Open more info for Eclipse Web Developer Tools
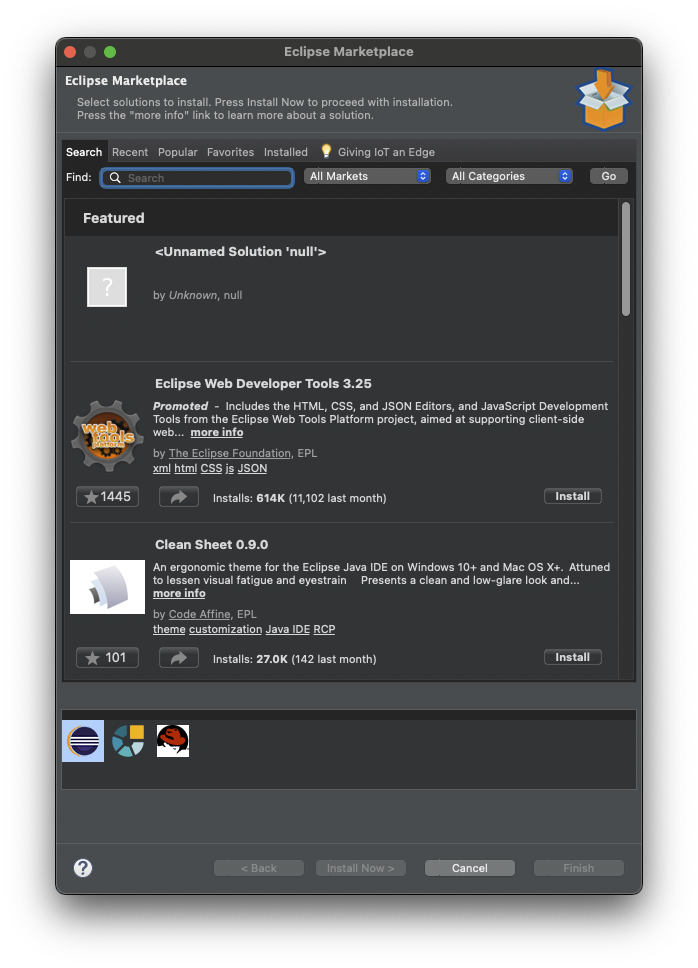Image resolution: width=698 pixels, height=968 pixels. pyautogui.click(x=217, y=432)
